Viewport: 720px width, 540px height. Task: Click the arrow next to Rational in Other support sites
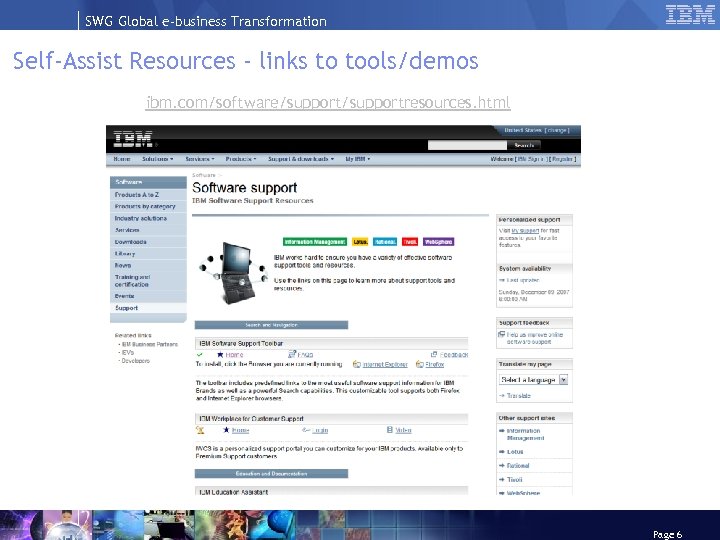(x=501, y=466)
